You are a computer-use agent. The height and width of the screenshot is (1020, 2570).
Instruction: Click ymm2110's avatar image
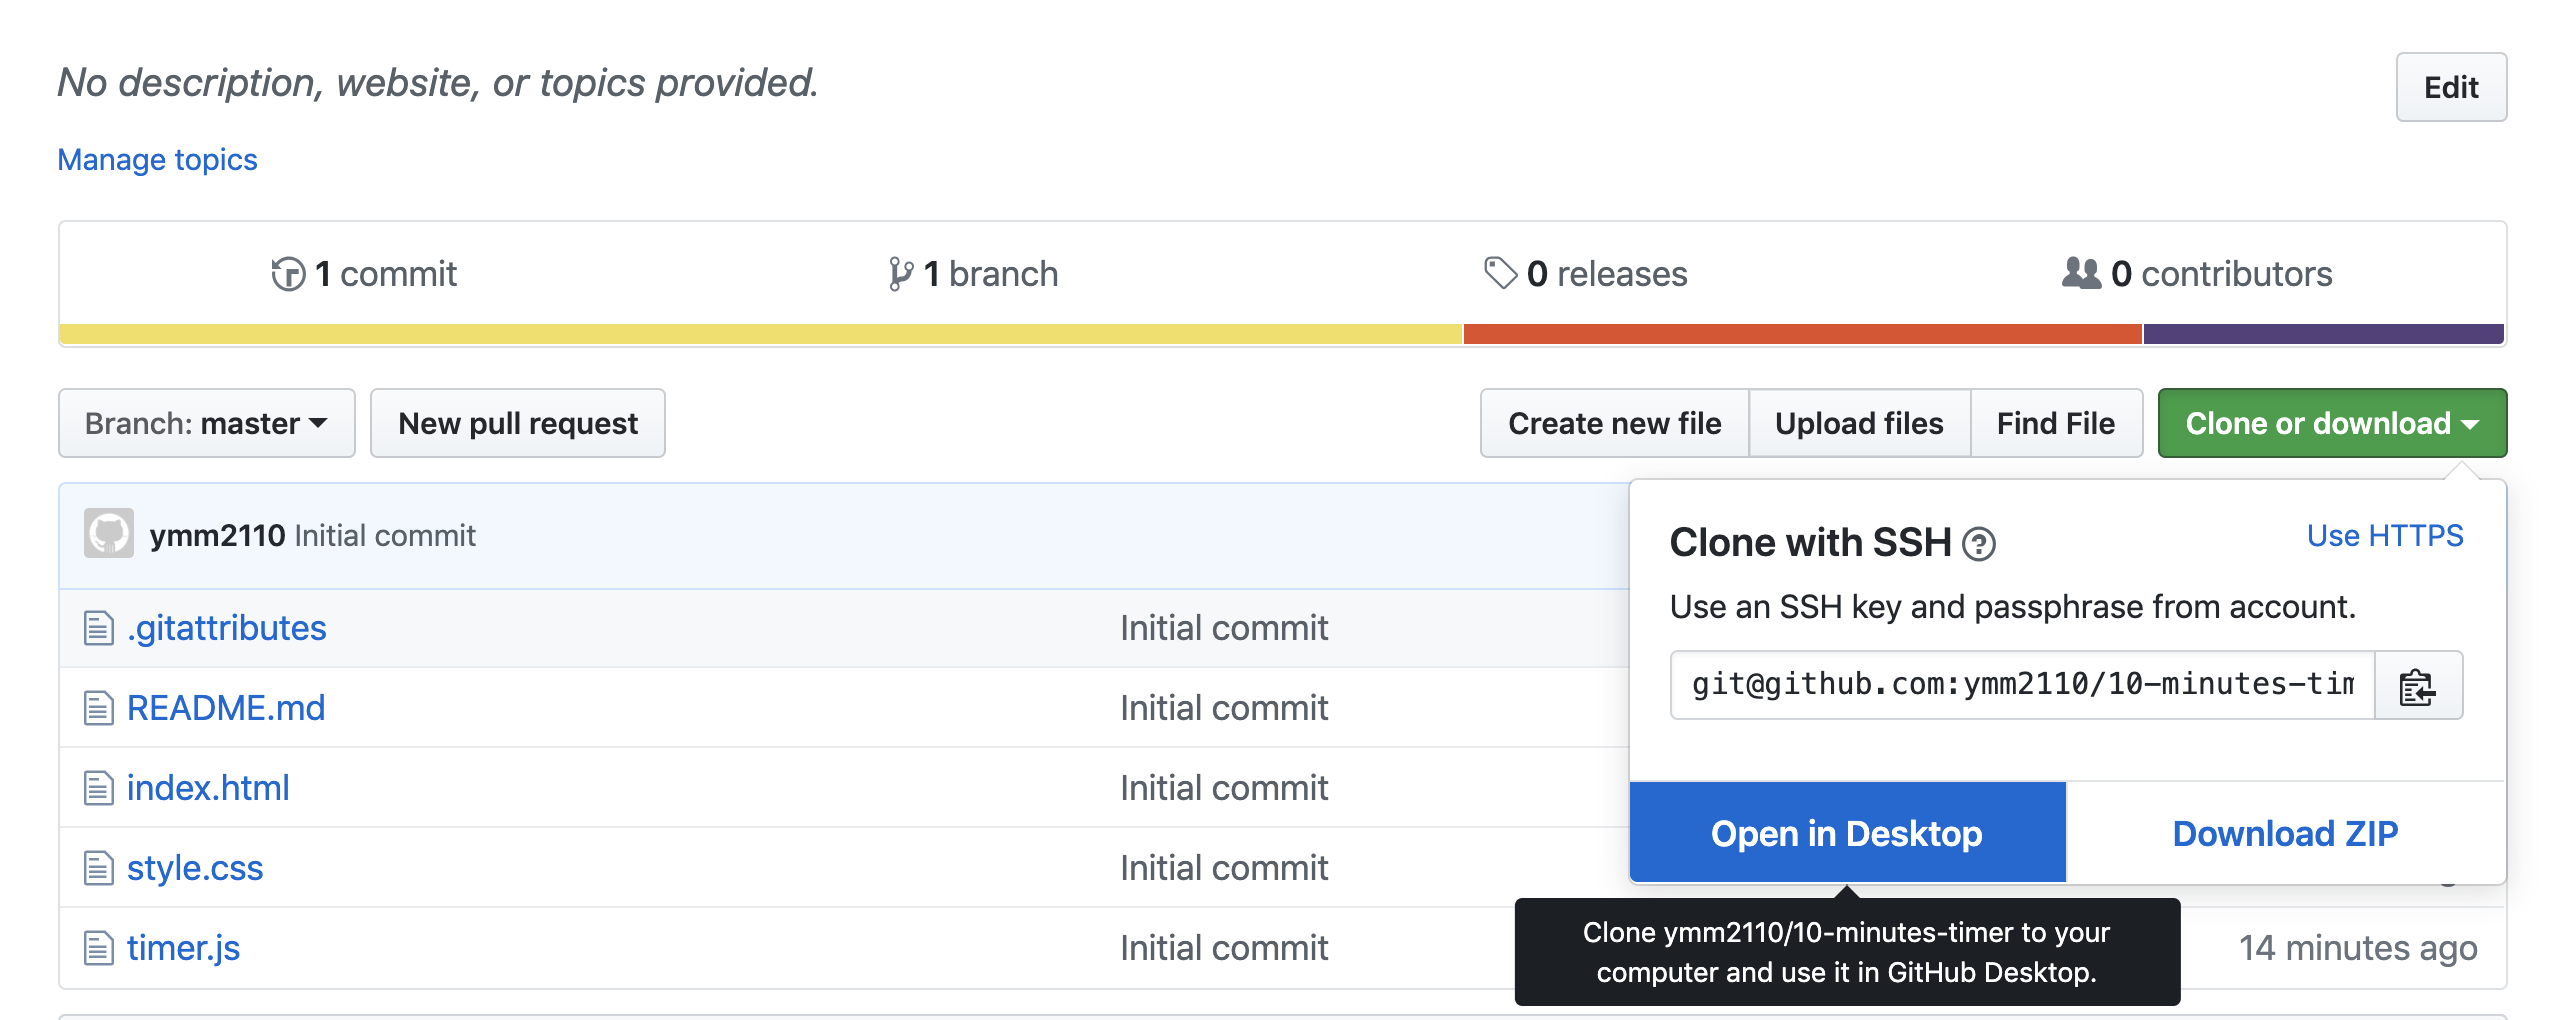tap(109, 533)
